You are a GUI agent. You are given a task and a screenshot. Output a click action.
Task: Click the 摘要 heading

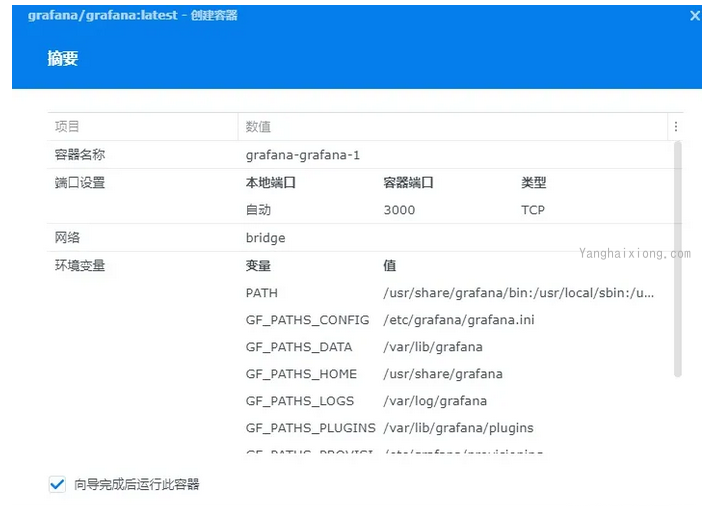pos(63,58)
